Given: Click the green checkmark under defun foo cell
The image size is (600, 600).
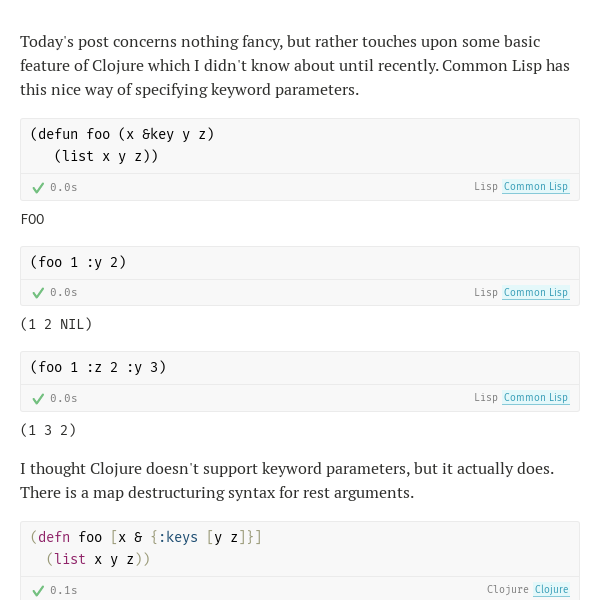Looking at the screenshot, I should tap(38, 188).
